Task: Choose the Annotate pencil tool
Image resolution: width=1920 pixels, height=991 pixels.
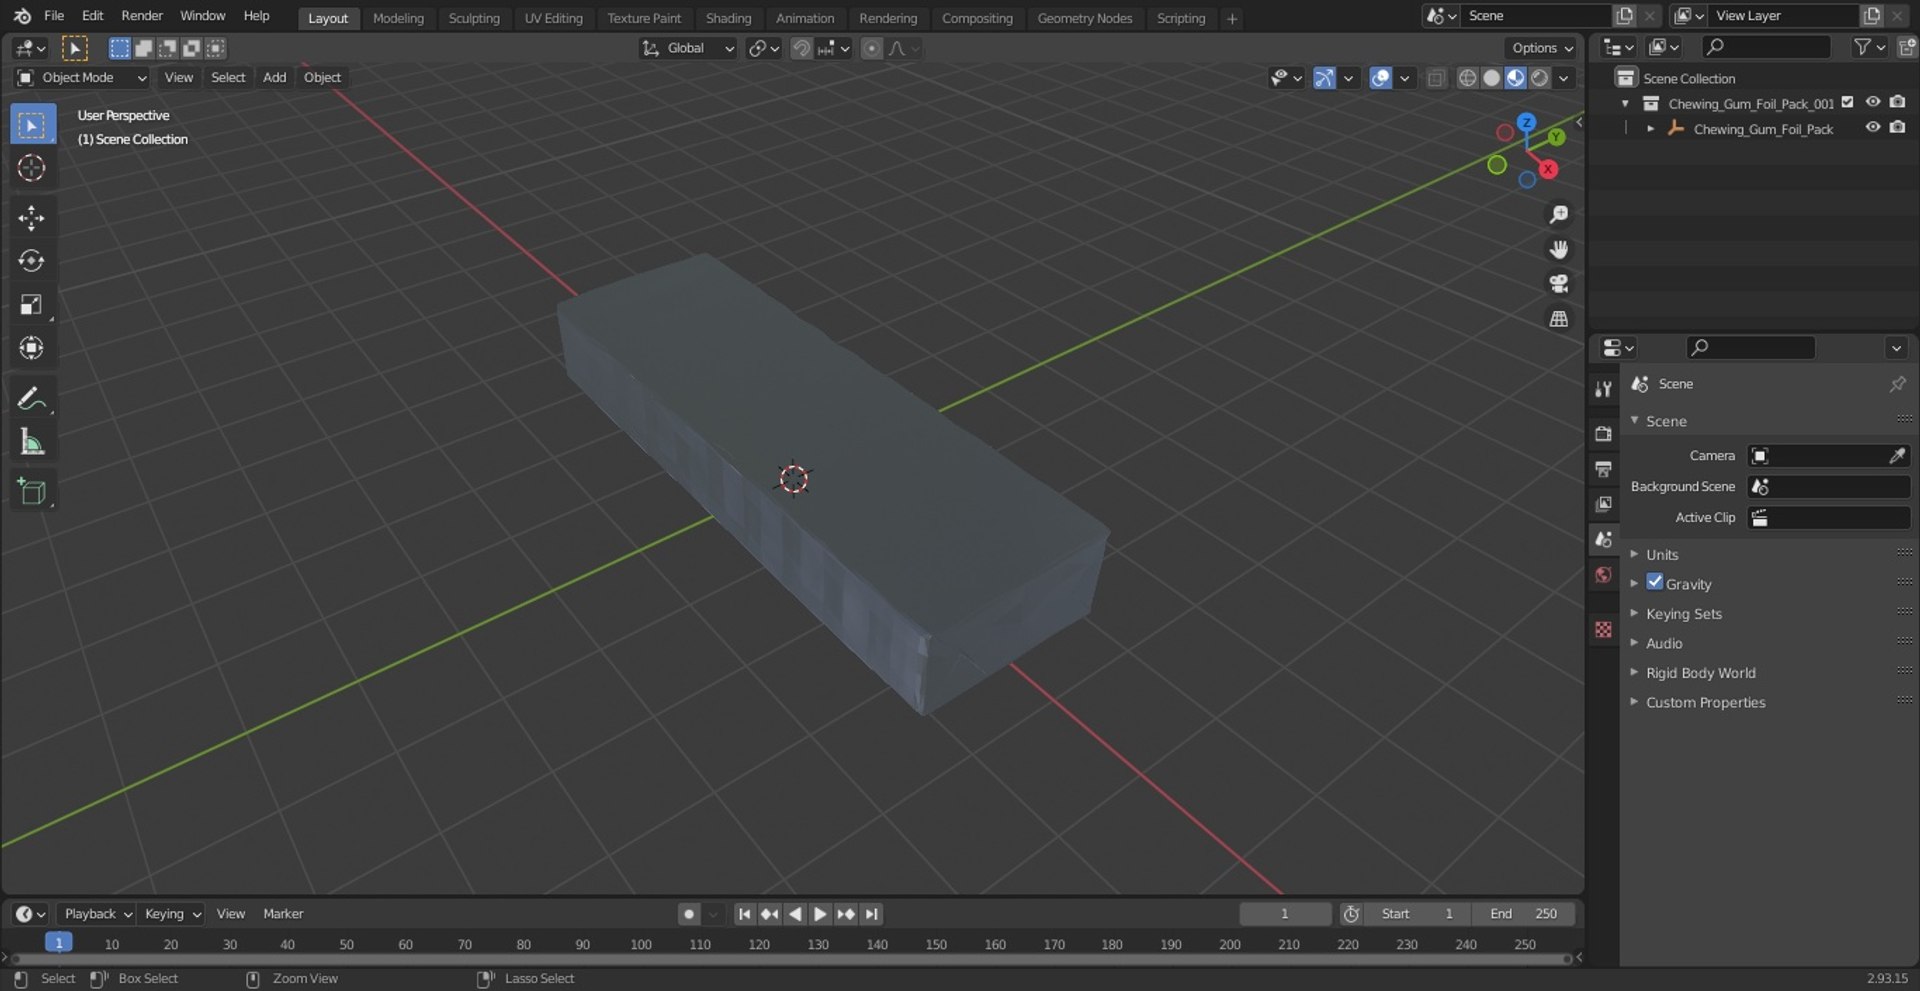Action: click(32, 398)
